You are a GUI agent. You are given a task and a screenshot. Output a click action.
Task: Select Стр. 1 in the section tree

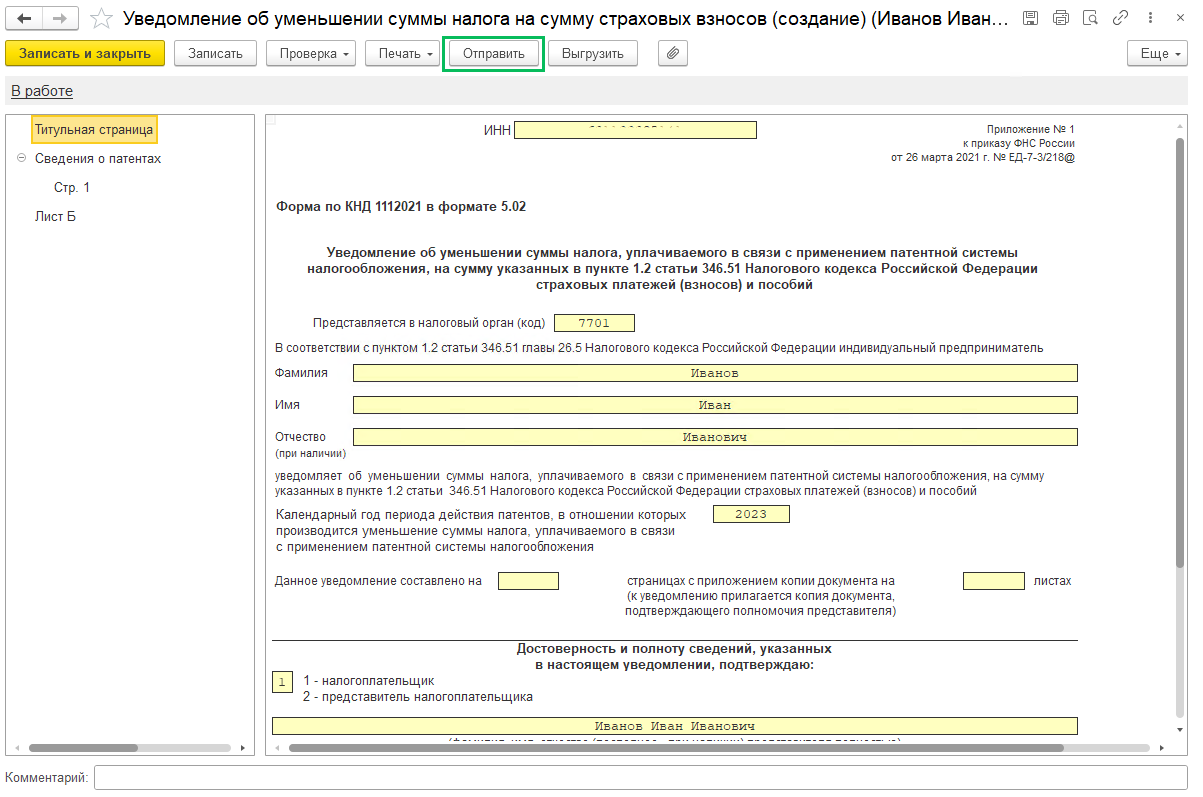(72, 187)
